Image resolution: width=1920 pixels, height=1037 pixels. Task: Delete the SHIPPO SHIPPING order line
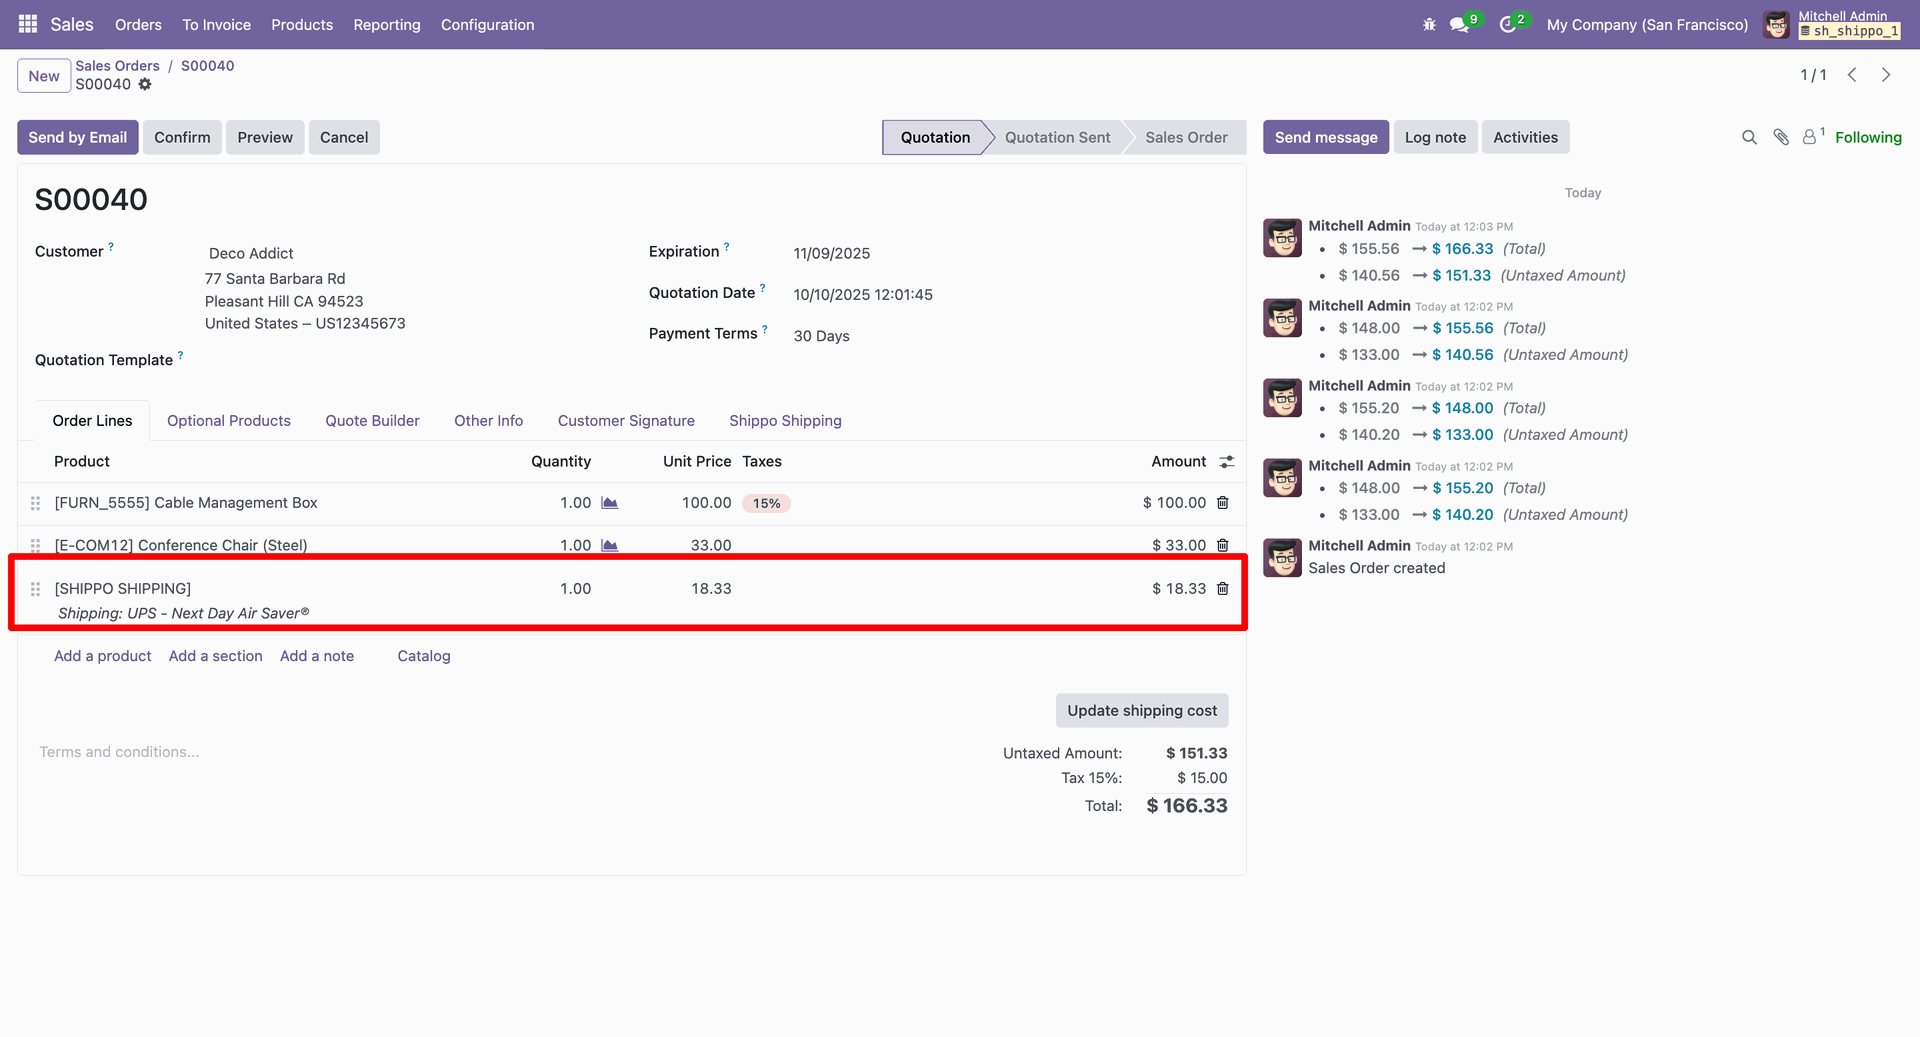coord(1222,589)
